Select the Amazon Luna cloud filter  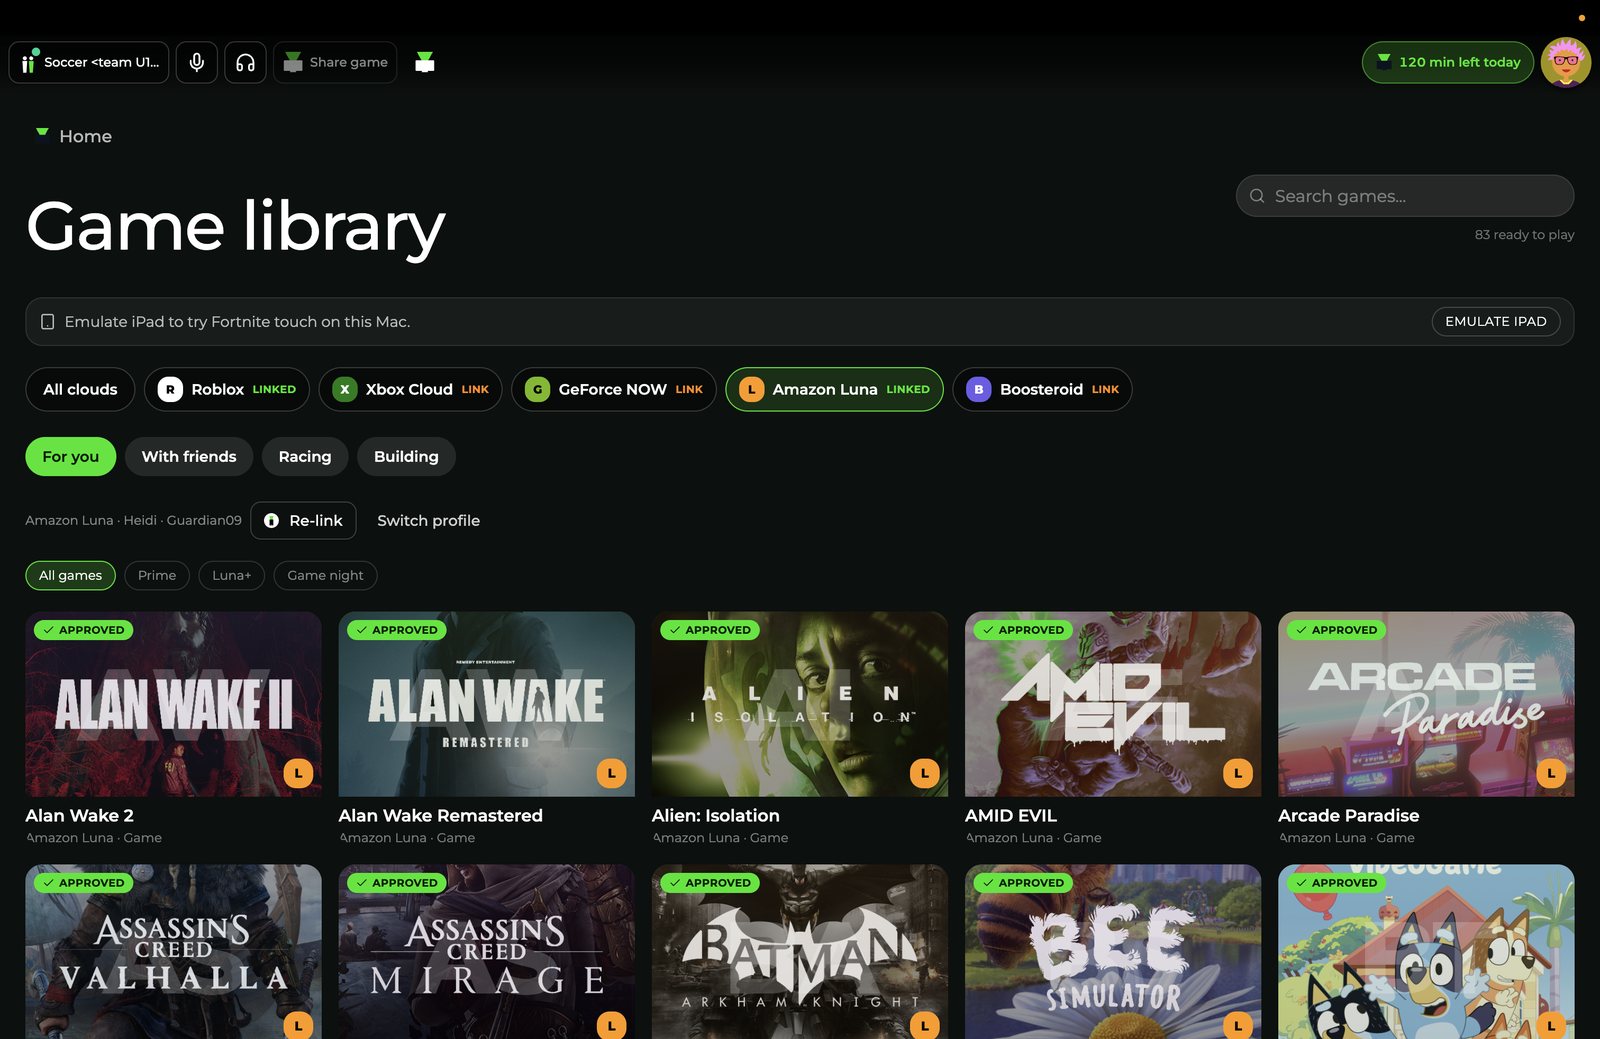point(834,389)
